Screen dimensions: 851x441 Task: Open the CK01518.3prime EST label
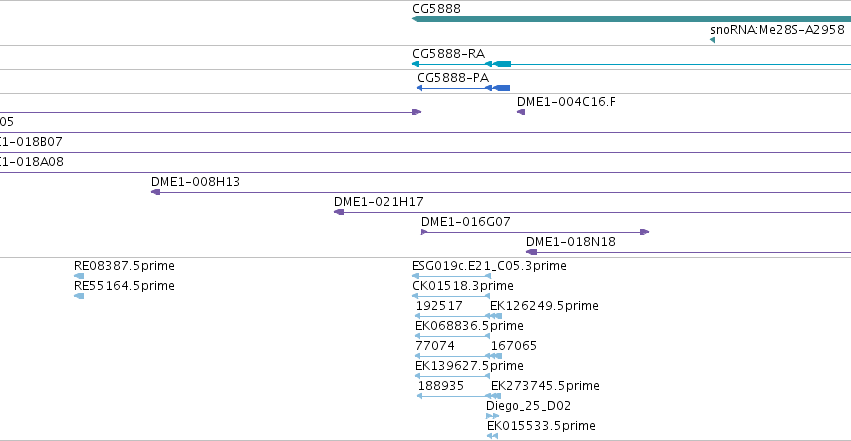[462, 286]
